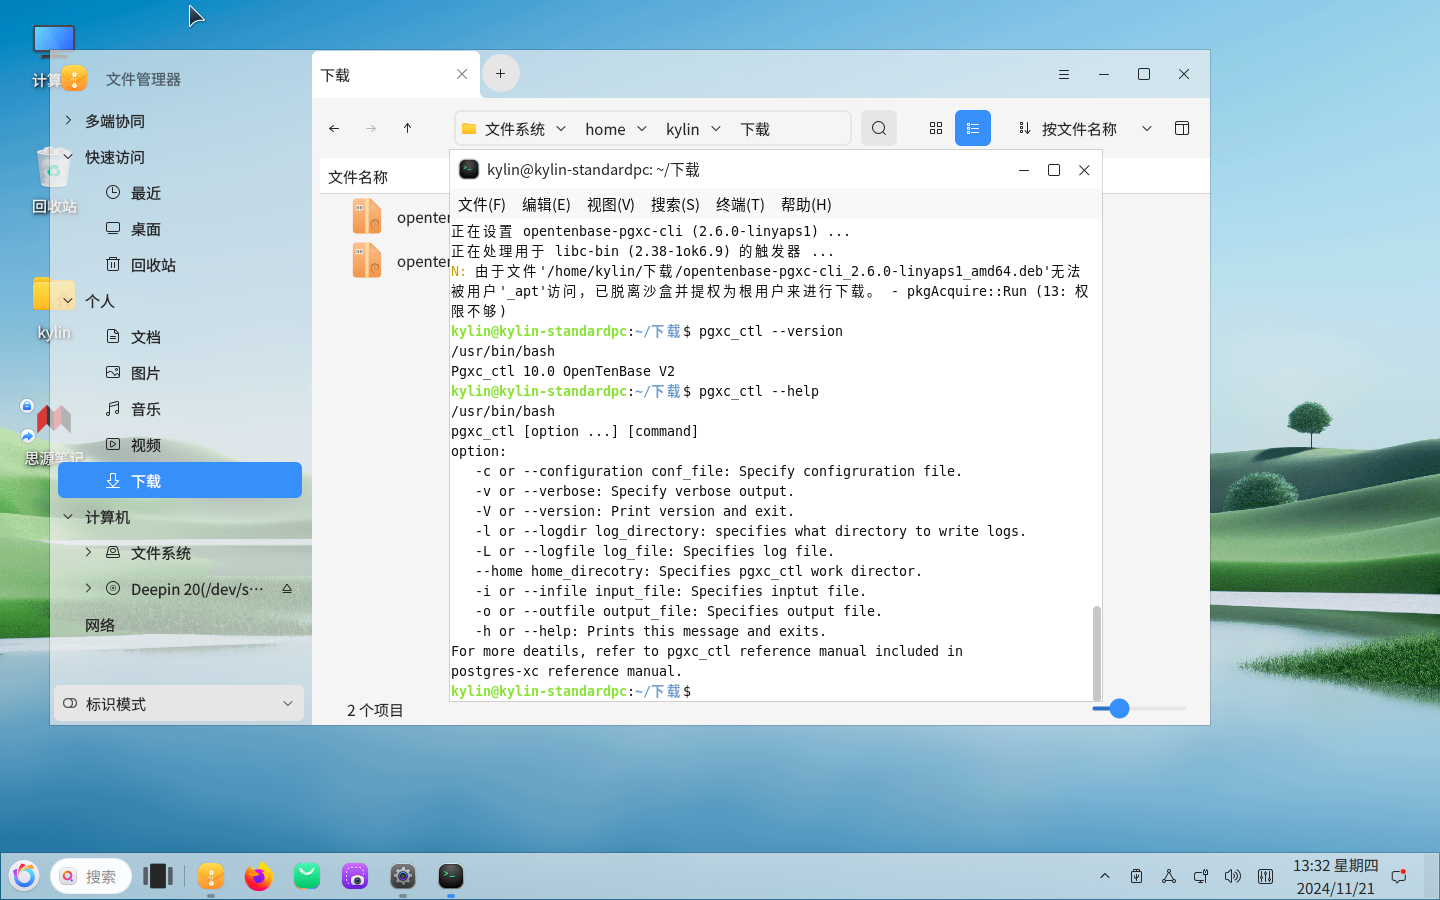Eject the Deepin 20 volume
Image resolution: width=1440 pixels, height=900 pixels.
[287, 589]
